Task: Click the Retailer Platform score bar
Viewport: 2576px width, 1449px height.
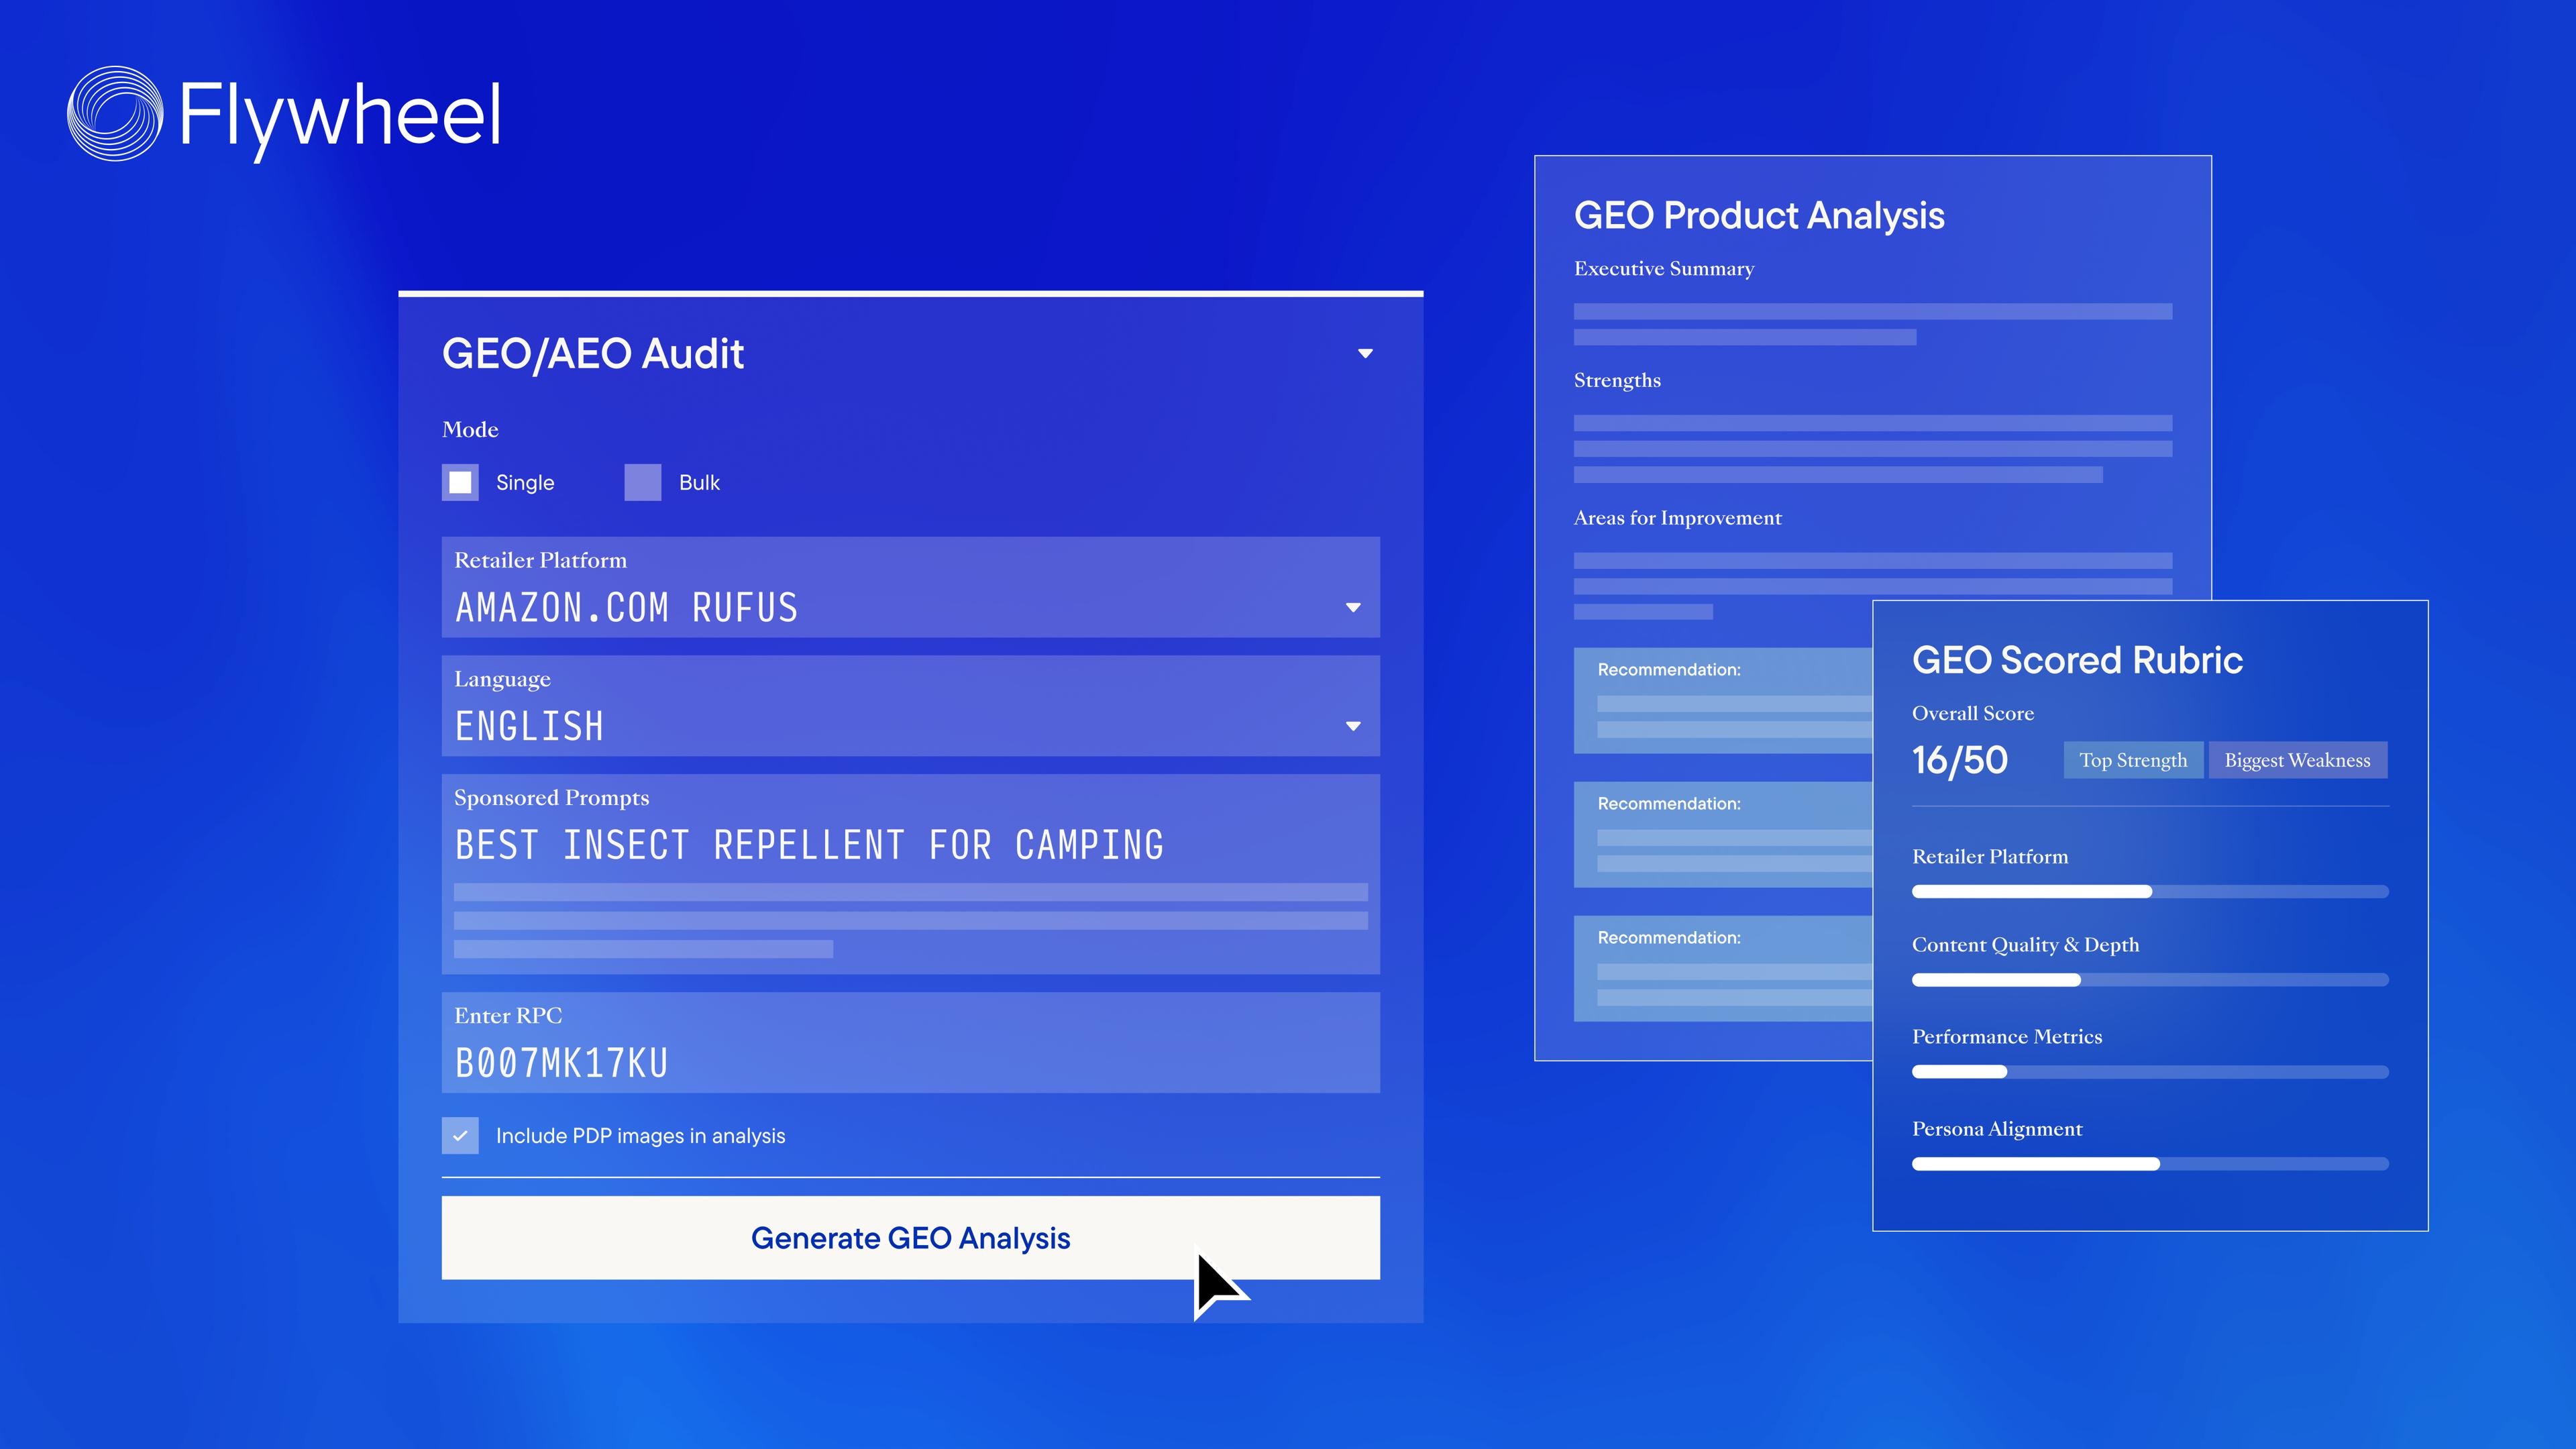Action: pos(2150,891)
